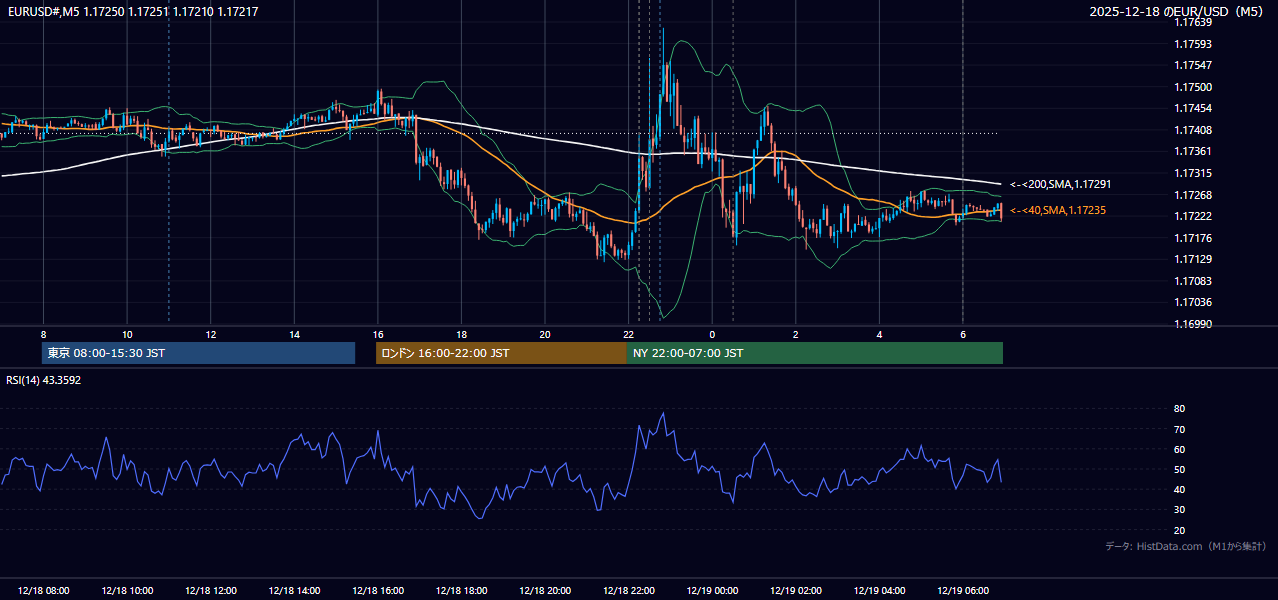Image resolution: width=1278 pixels, height=600 pixels.
Task: Click price axis value 1.17361
Action: pyautogui.click(x=1192, y=152)
